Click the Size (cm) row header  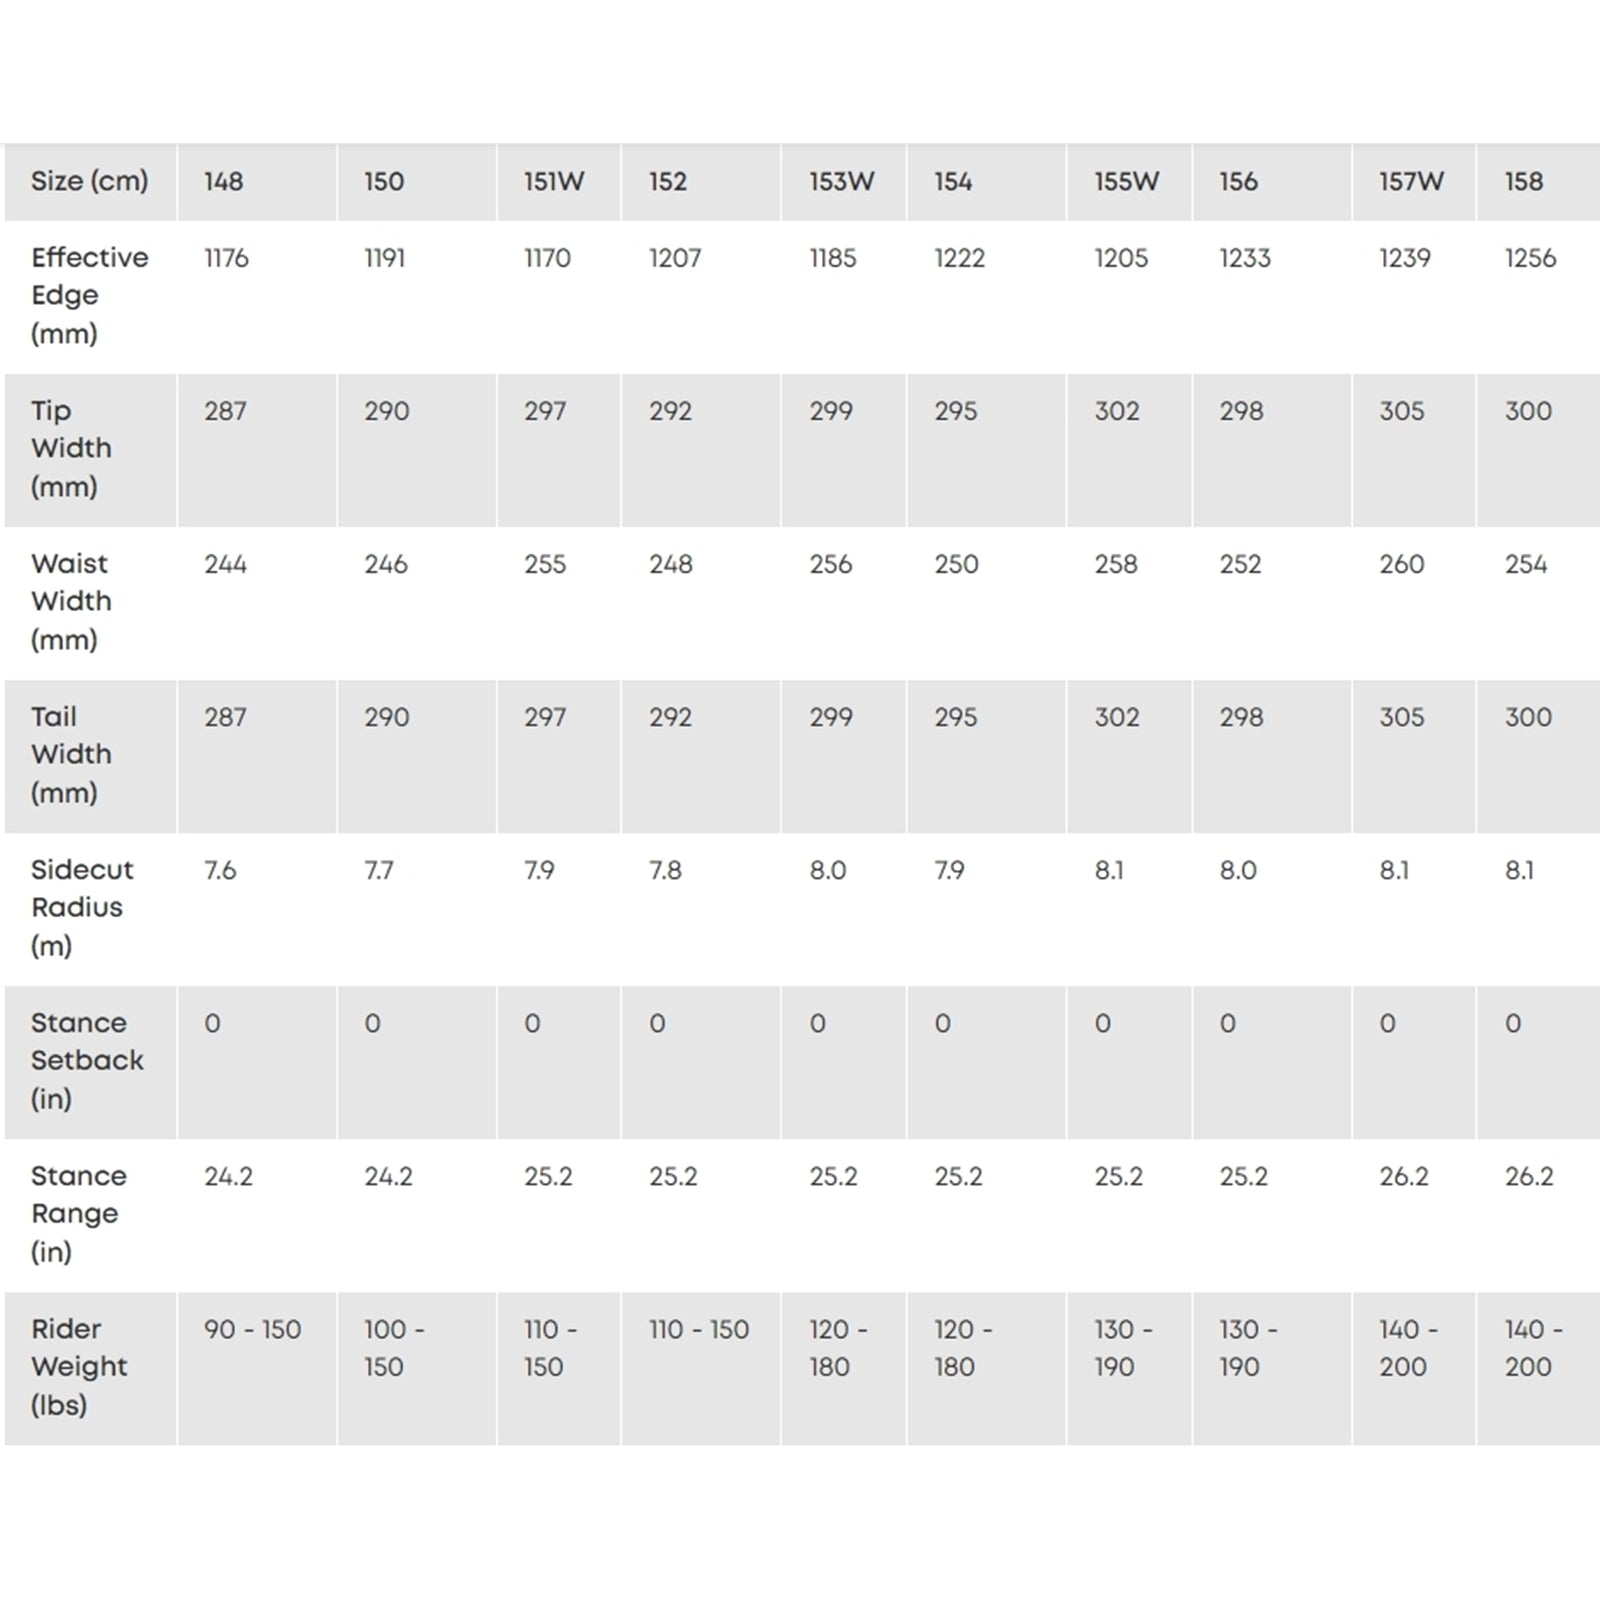(x=89, y=181)
